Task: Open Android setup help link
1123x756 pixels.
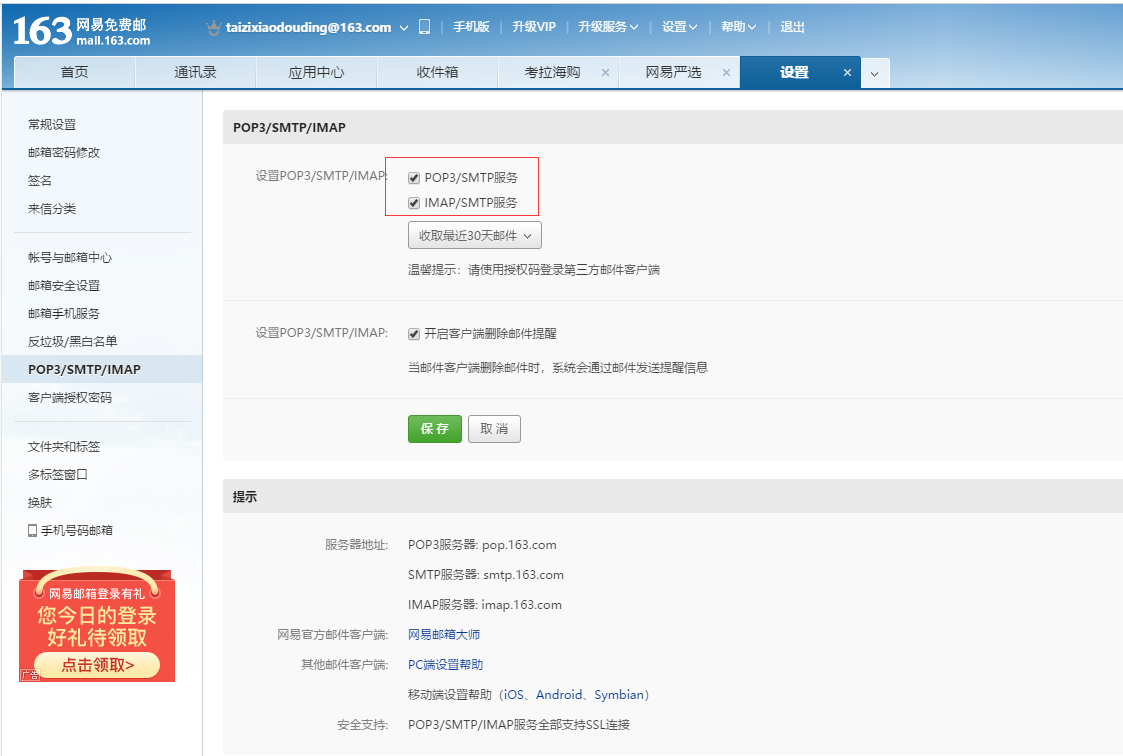Action: 559,694
